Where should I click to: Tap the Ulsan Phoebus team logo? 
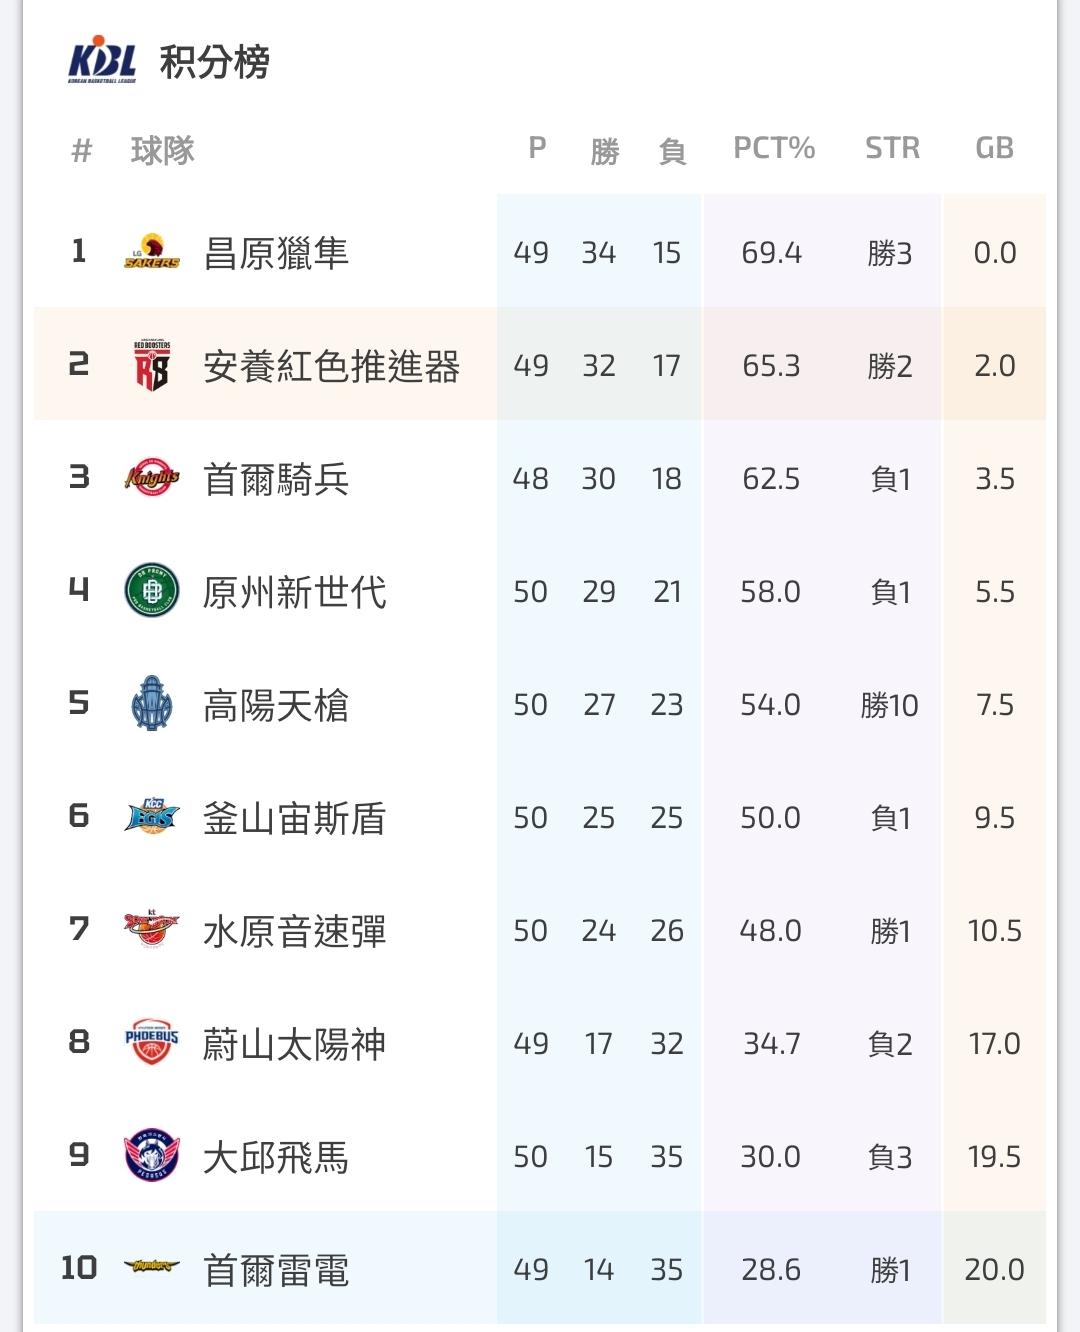[152, 1043]
